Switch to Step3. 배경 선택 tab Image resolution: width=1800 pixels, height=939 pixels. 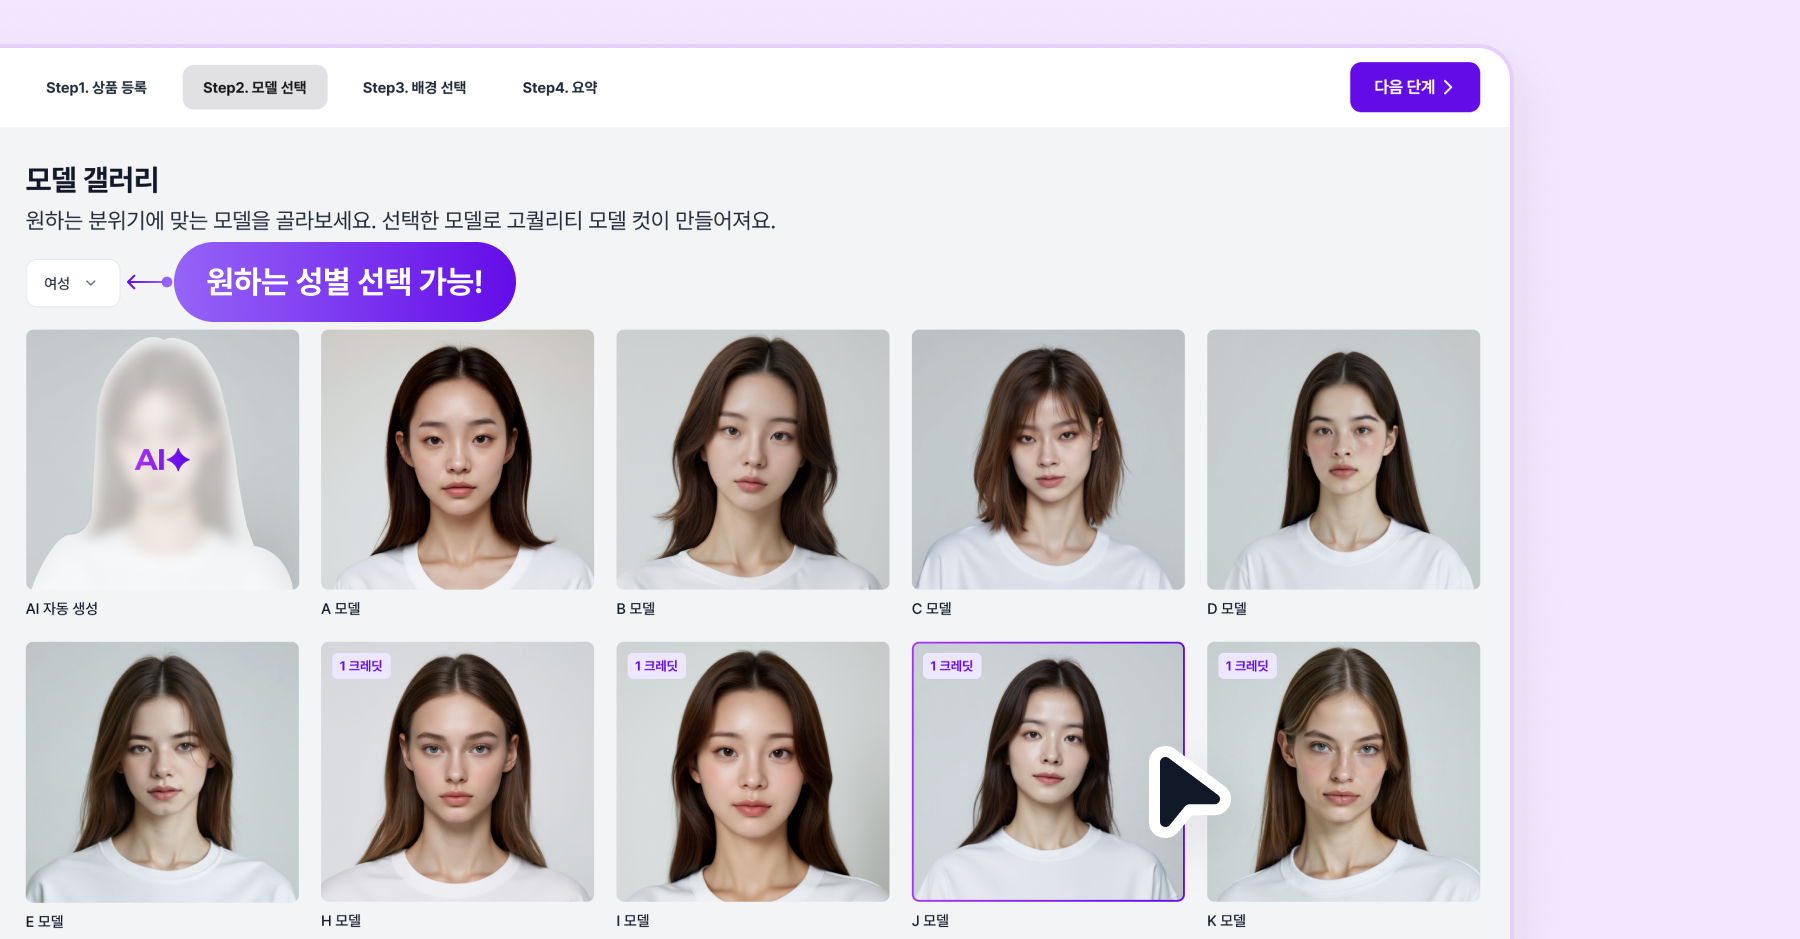click(x=414, y=88)
